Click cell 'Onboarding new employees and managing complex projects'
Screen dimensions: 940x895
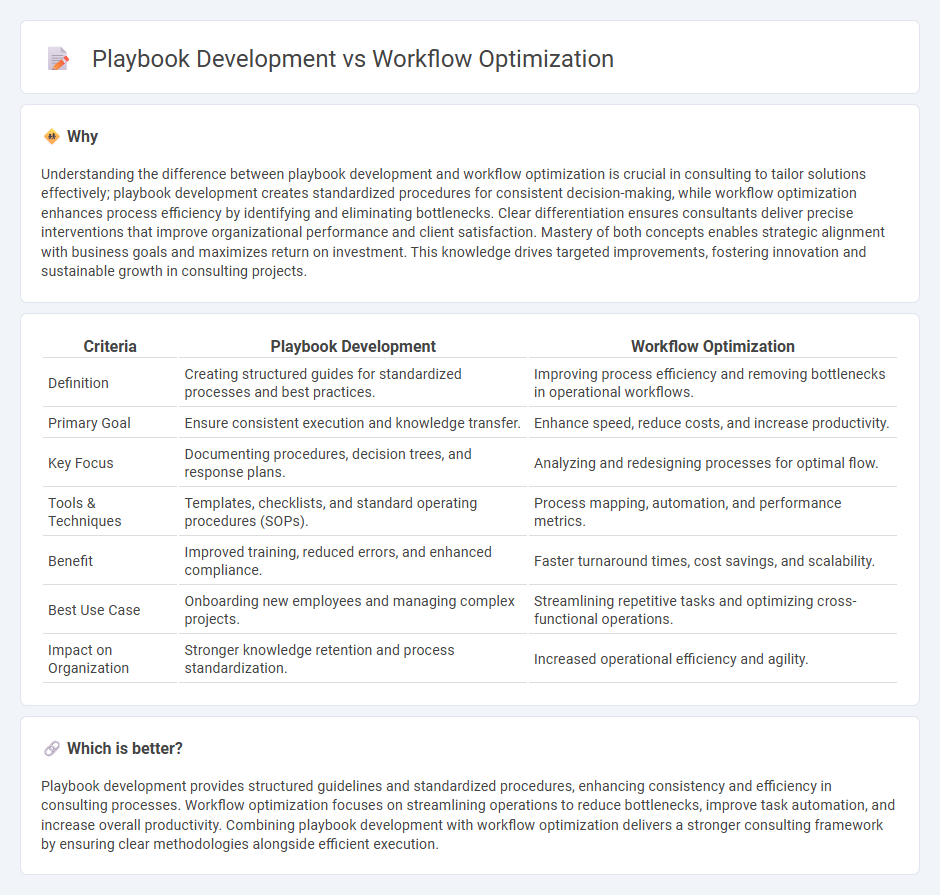[x=353, y=610]
